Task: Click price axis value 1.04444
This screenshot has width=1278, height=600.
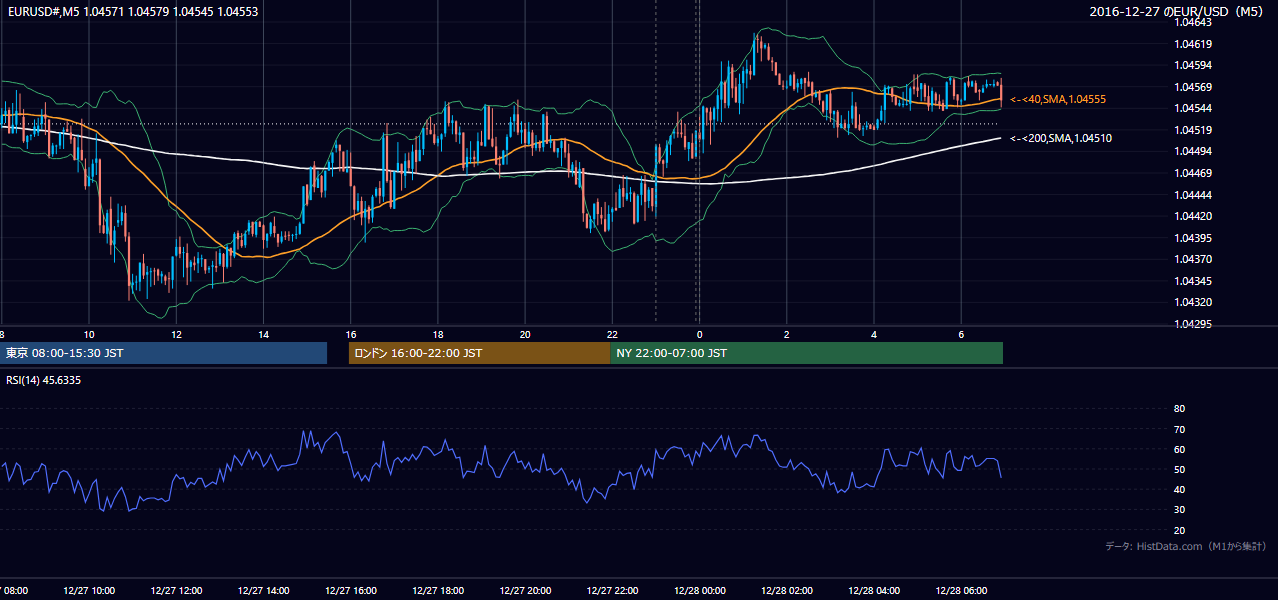Action: 1194,194
